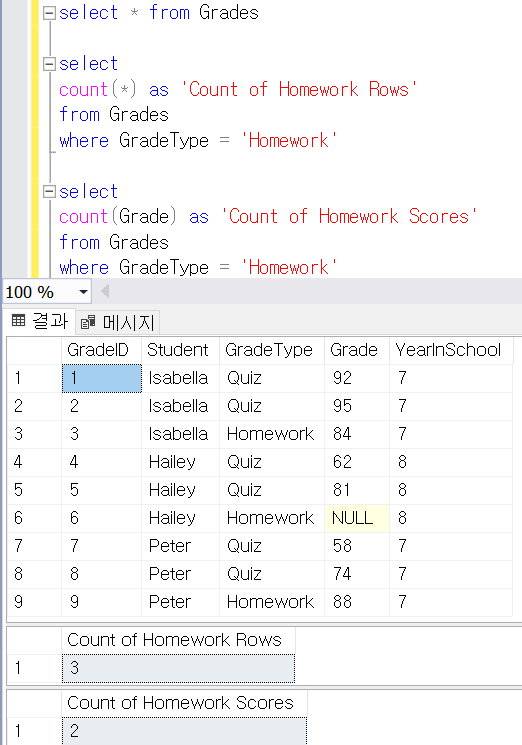Select the Grade cell with 62
The width and height of the screenshot is (522, 745).
click(x=356, y=462)
